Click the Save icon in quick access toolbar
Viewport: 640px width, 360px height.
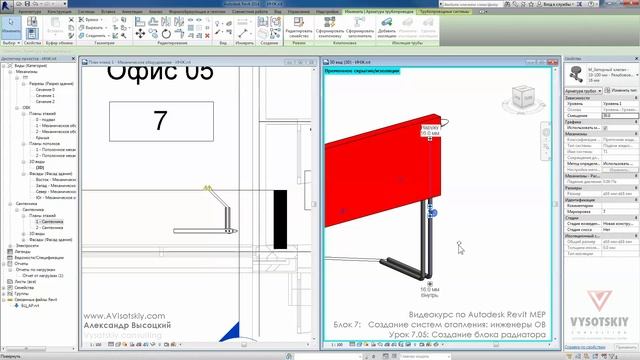(x=27, y=4)
